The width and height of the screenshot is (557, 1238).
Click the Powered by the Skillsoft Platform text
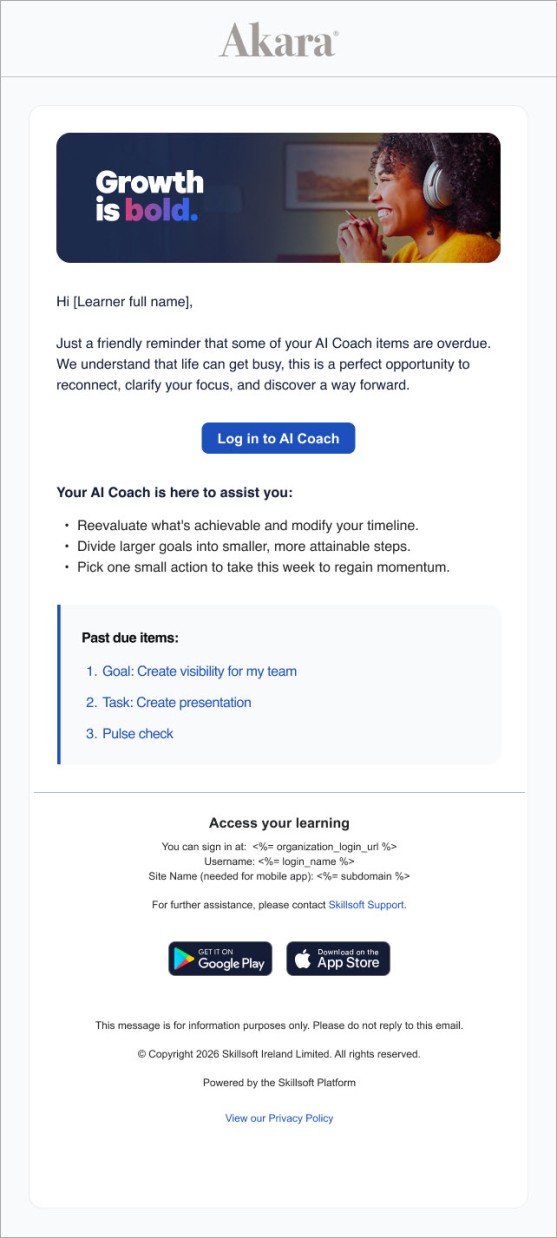click(x=279, y=1082)
